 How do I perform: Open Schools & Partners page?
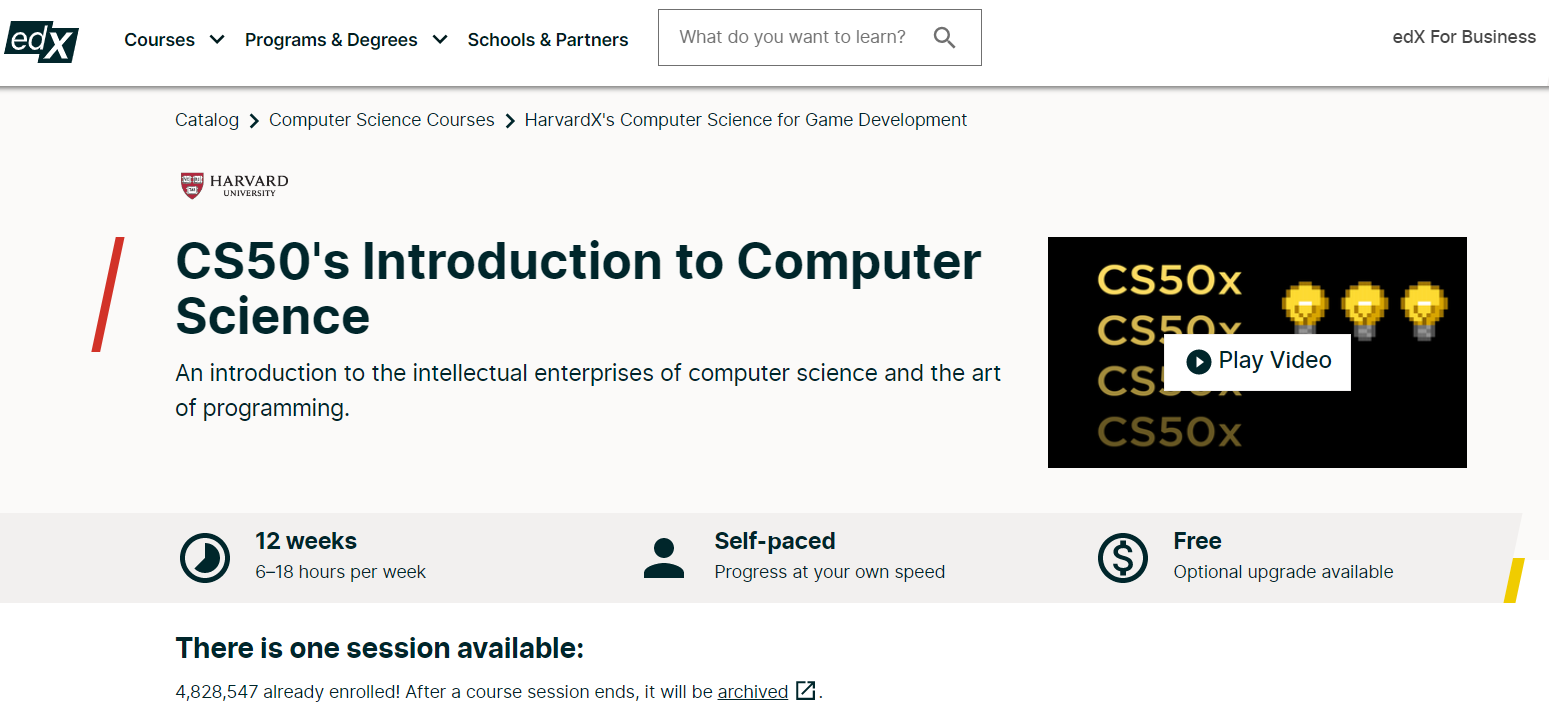[548, 40]
